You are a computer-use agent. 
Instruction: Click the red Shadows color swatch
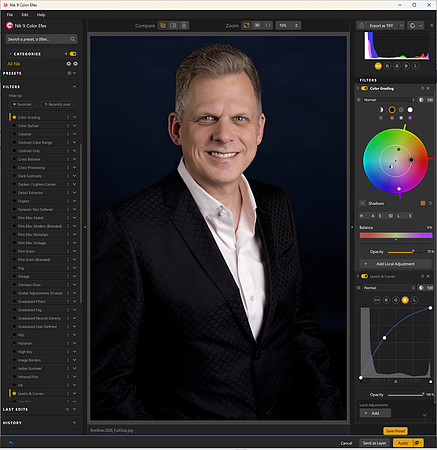coord(423,203)
